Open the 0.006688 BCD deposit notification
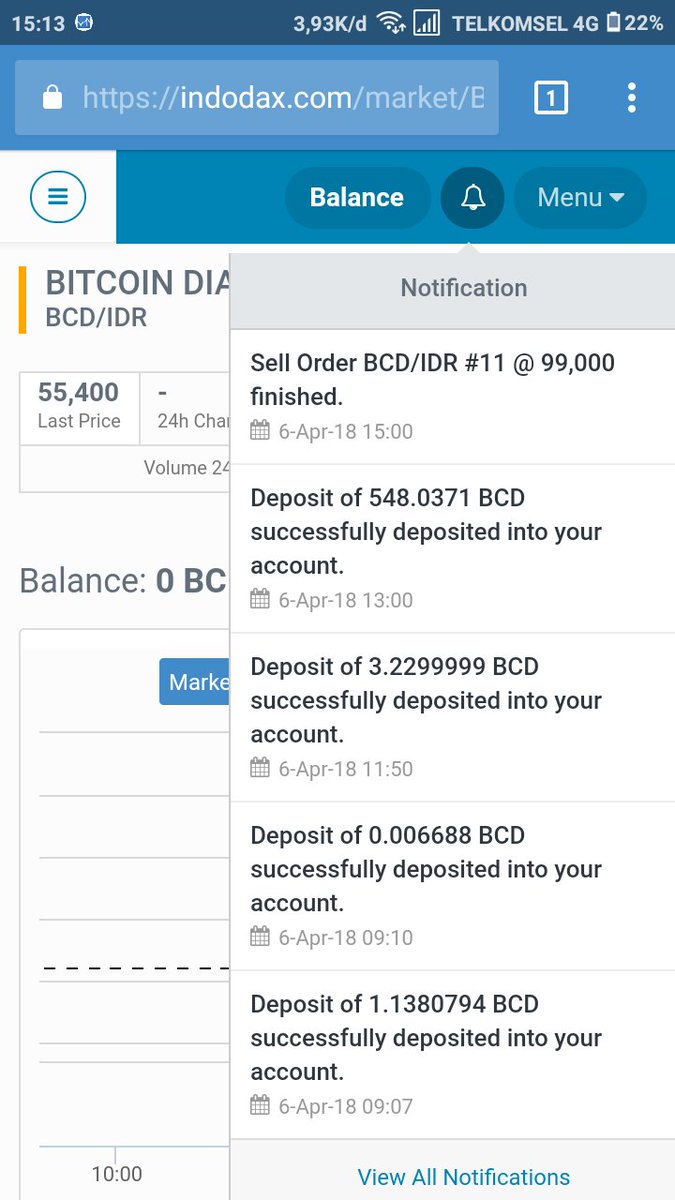This screenshot has width=675, height=1200. click(x=452, y=886)
